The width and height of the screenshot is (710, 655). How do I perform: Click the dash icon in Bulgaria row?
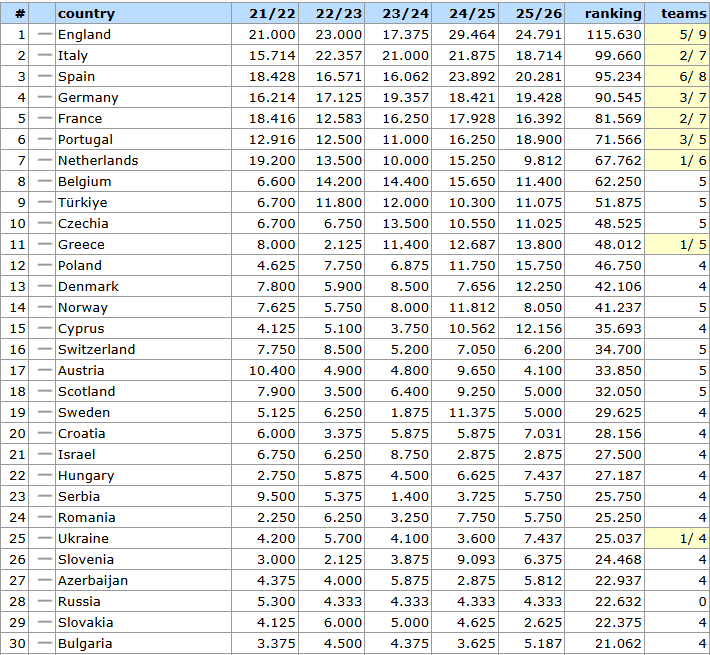click(44, 644)
